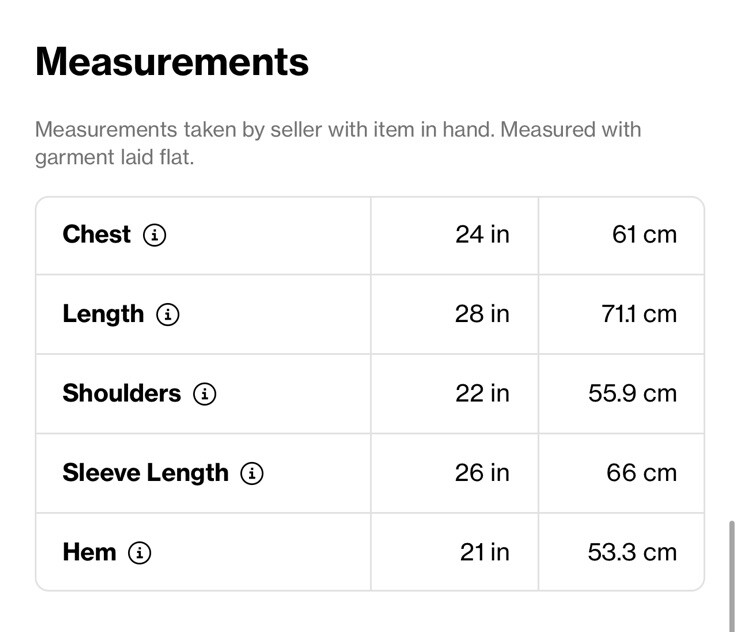Open the Chest measurement info icon
740x632 pixels.
(x=155, y=235)
